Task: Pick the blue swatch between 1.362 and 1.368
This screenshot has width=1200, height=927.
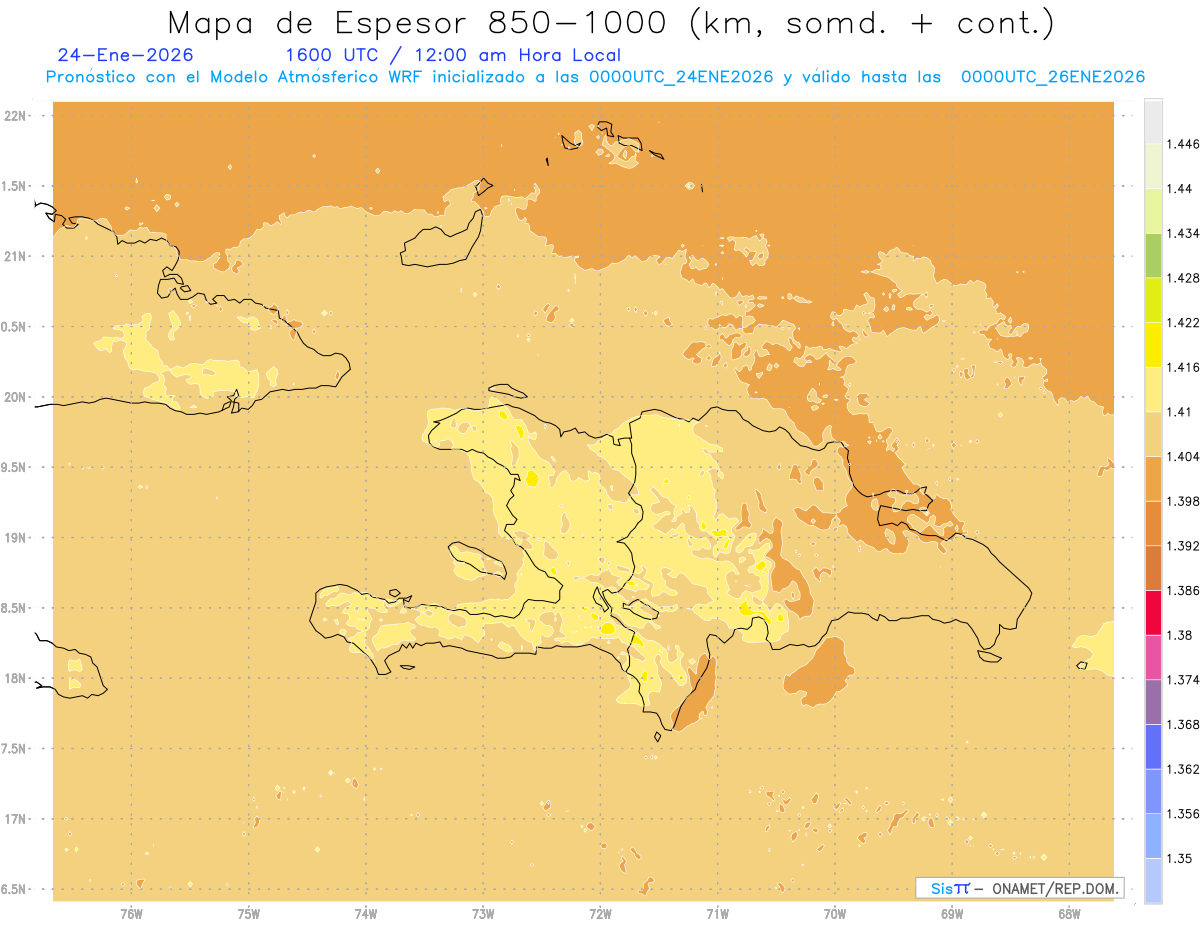Action: tap(1153, 746)
